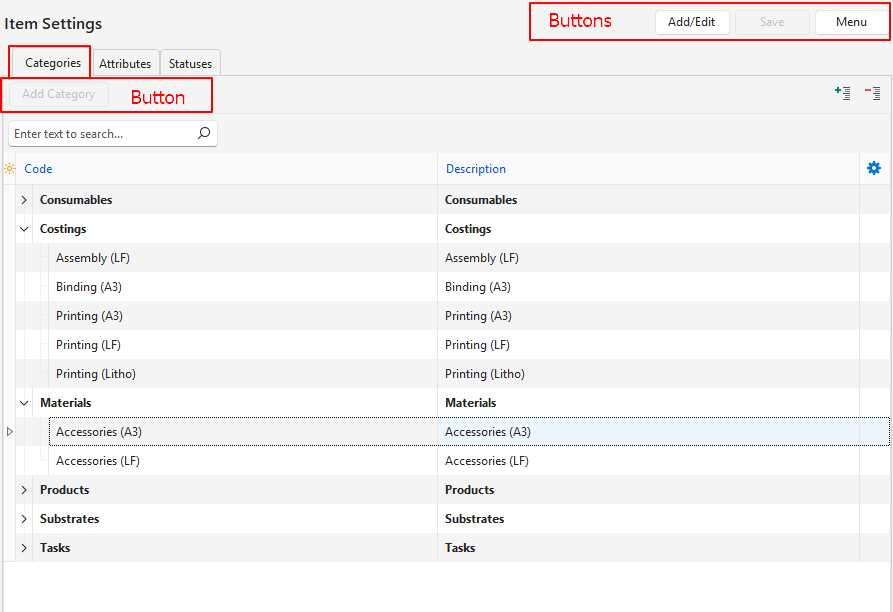Collapse the Costings category
Image resolution: width=893 pixels, height=612 pixels.
point(24,229)
